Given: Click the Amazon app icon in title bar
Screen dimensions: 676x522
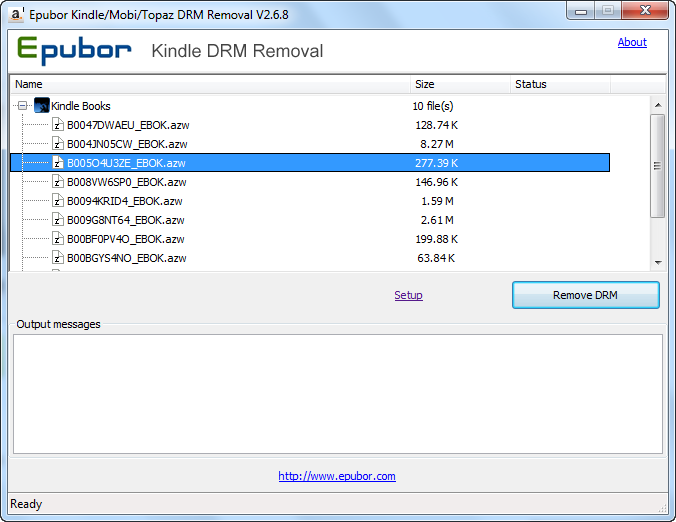Looking at the screenshot, I should click(x=16, y=15).
